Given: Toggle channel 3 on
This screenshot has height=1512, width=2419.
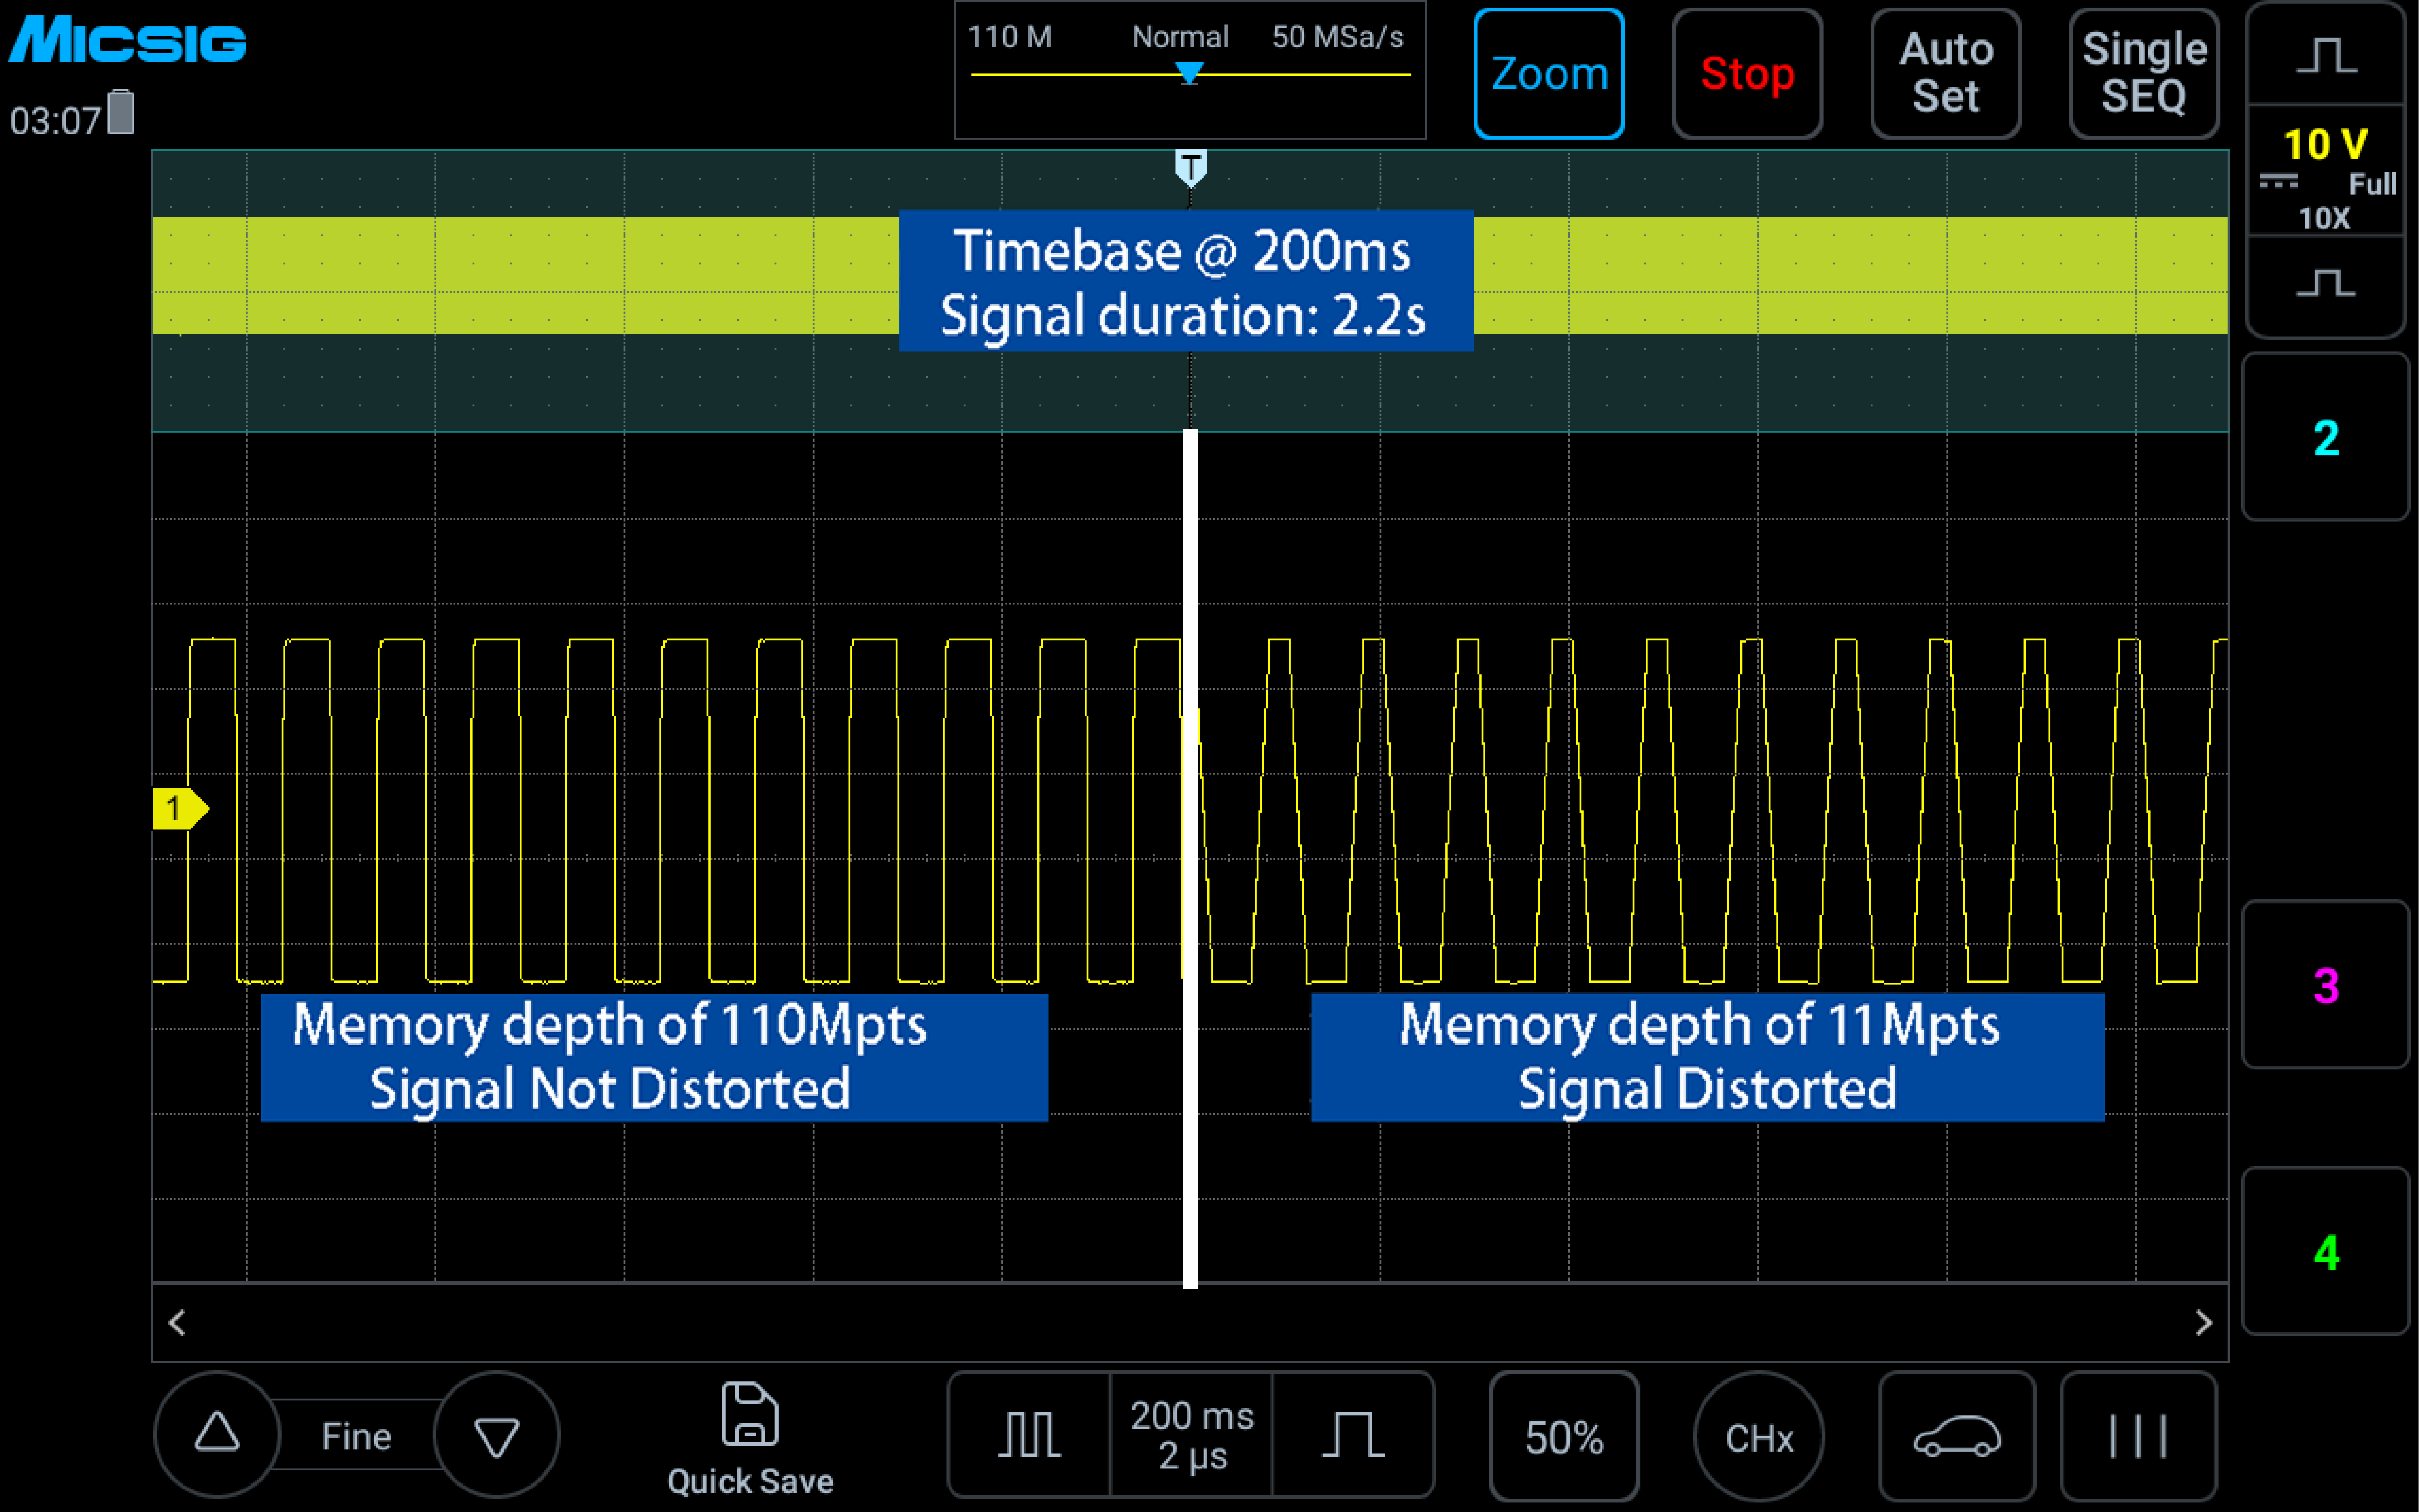Looking at the screenshot, I should (x=2326, y=986).
